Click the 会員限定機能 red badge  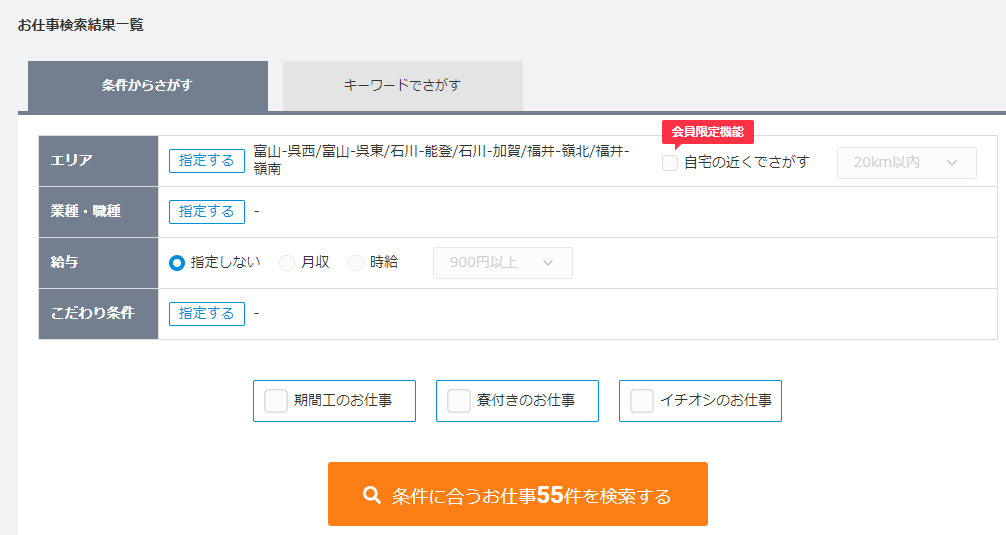point(708,132)
